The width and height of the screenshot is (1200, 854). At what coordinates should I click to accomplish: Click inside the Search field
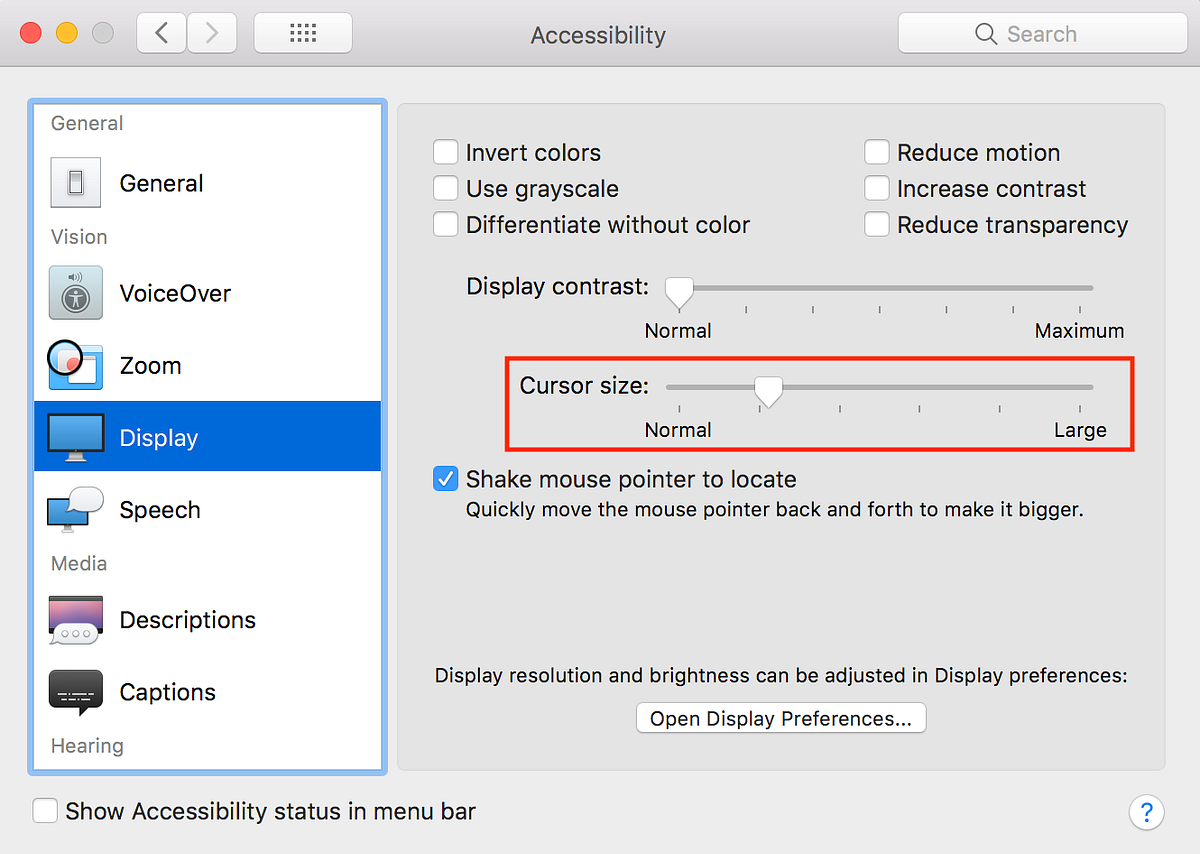(x=1042, y=33)
